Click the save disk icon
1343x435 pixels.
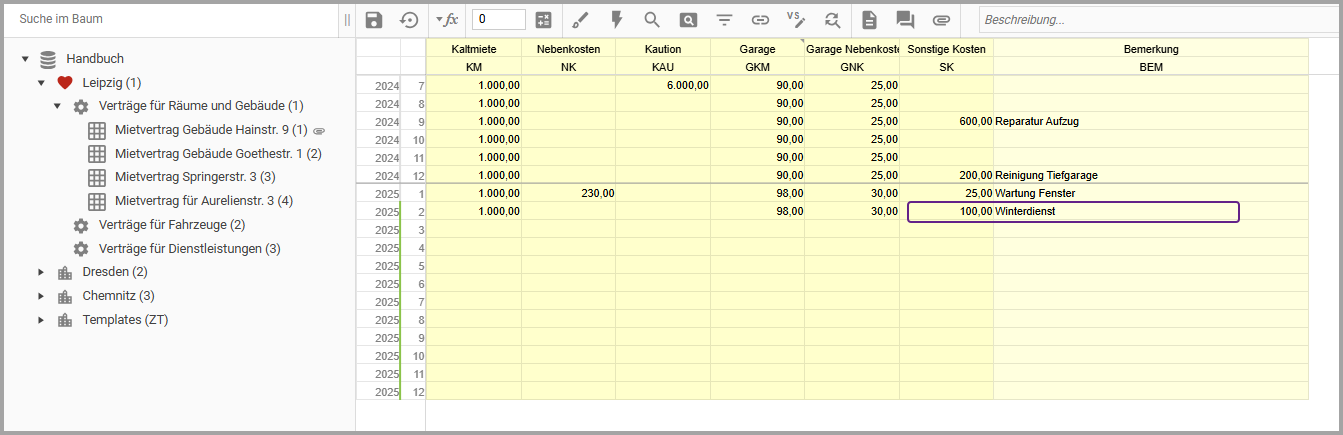point(374,19)
